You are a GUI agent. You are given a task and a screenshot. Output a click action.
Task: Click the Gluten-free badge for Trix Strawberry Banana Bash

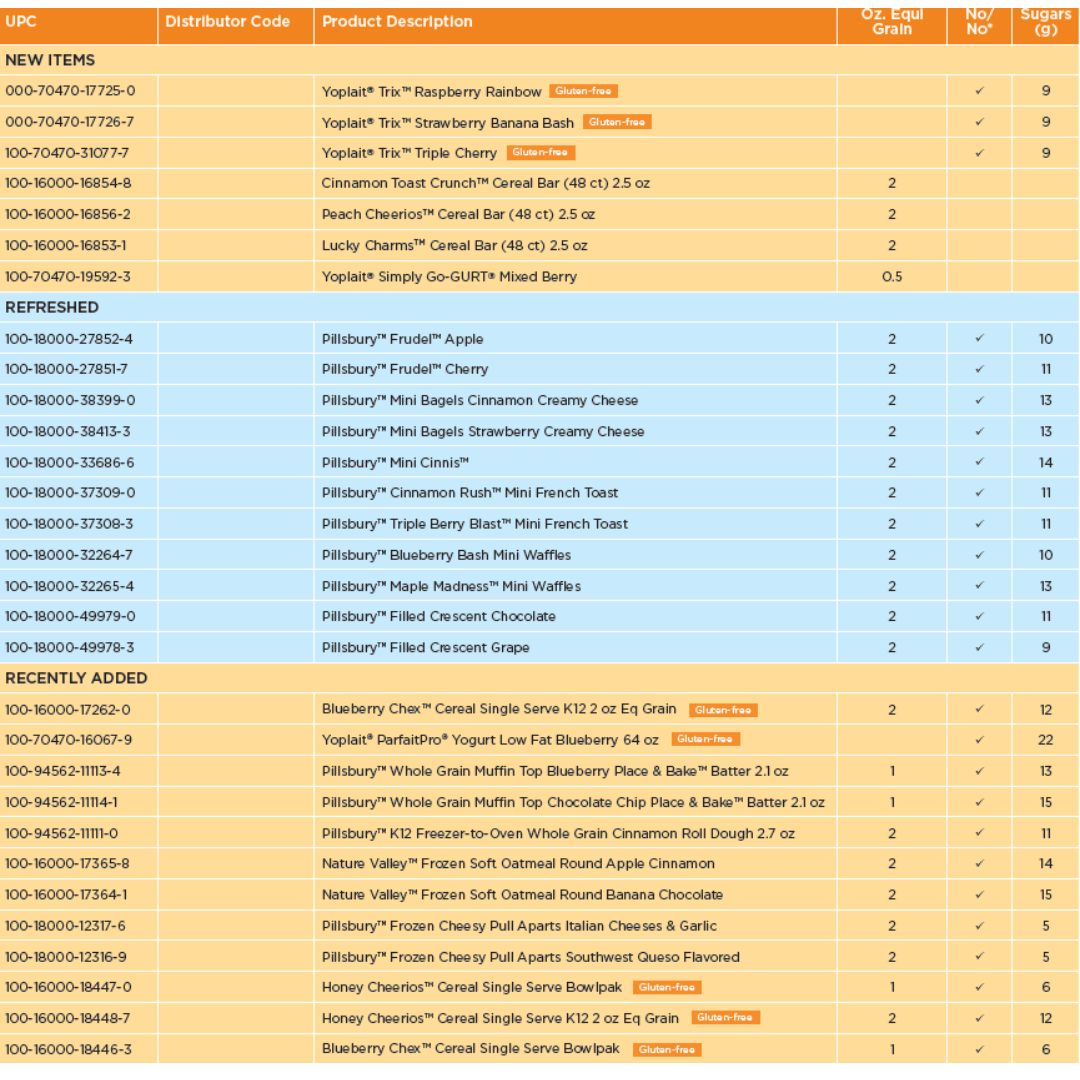click(x=617, y=122)
